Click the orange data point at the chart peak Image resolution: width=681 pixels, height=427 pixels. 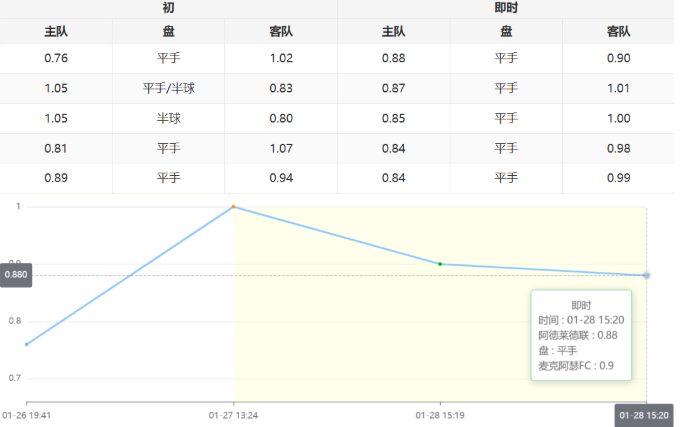233,207
